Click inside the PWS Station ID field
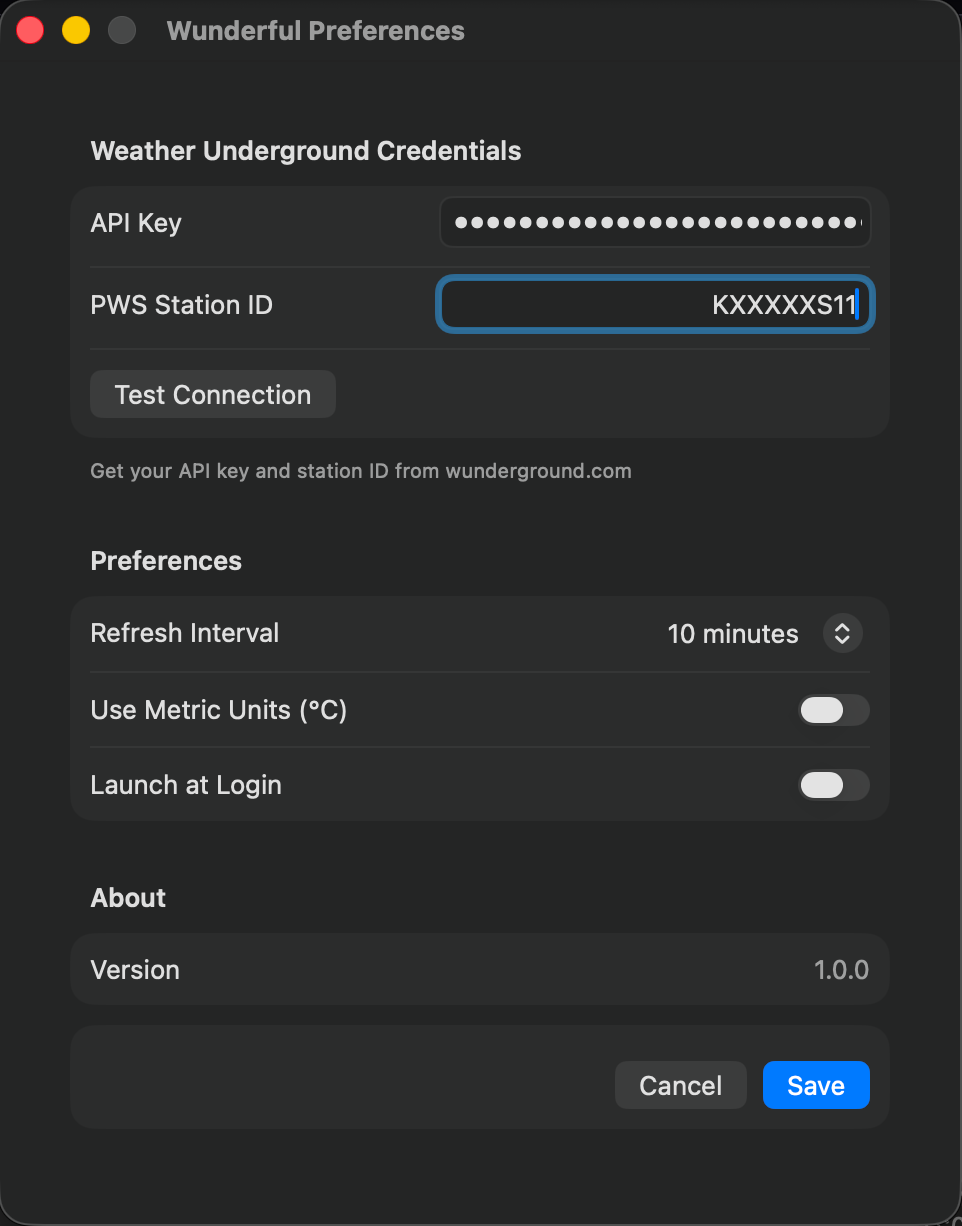962x1226 pixels. pos(655,304)
